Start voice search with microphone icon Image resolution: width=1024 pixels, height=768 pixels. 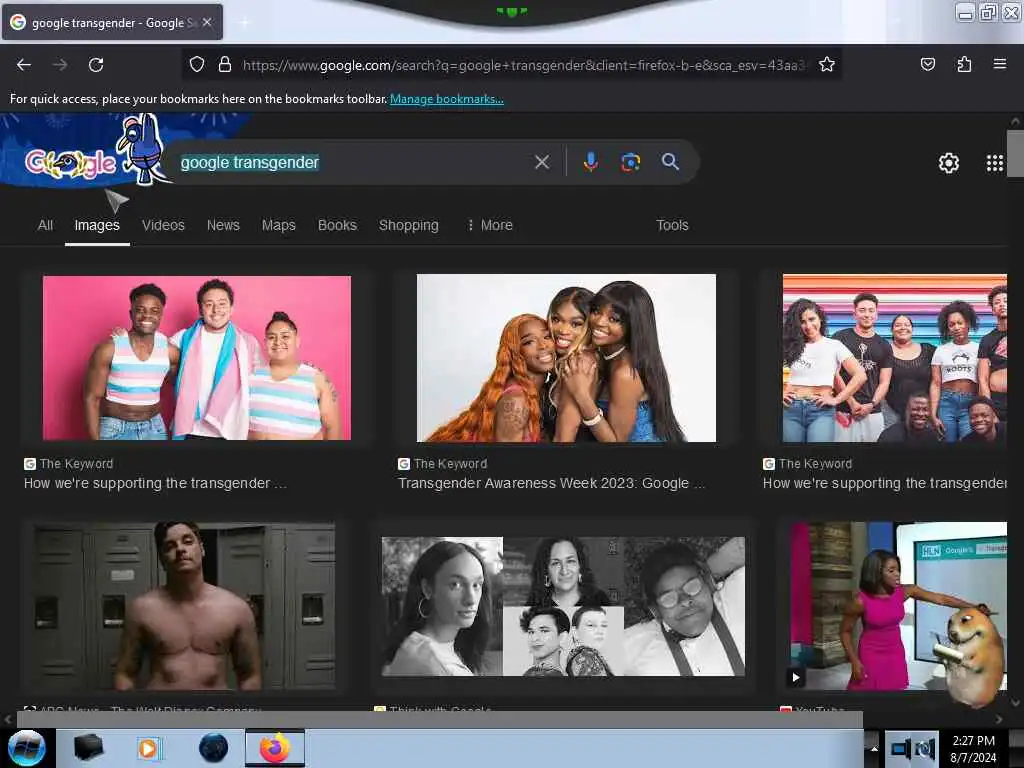tap(590, 162)
